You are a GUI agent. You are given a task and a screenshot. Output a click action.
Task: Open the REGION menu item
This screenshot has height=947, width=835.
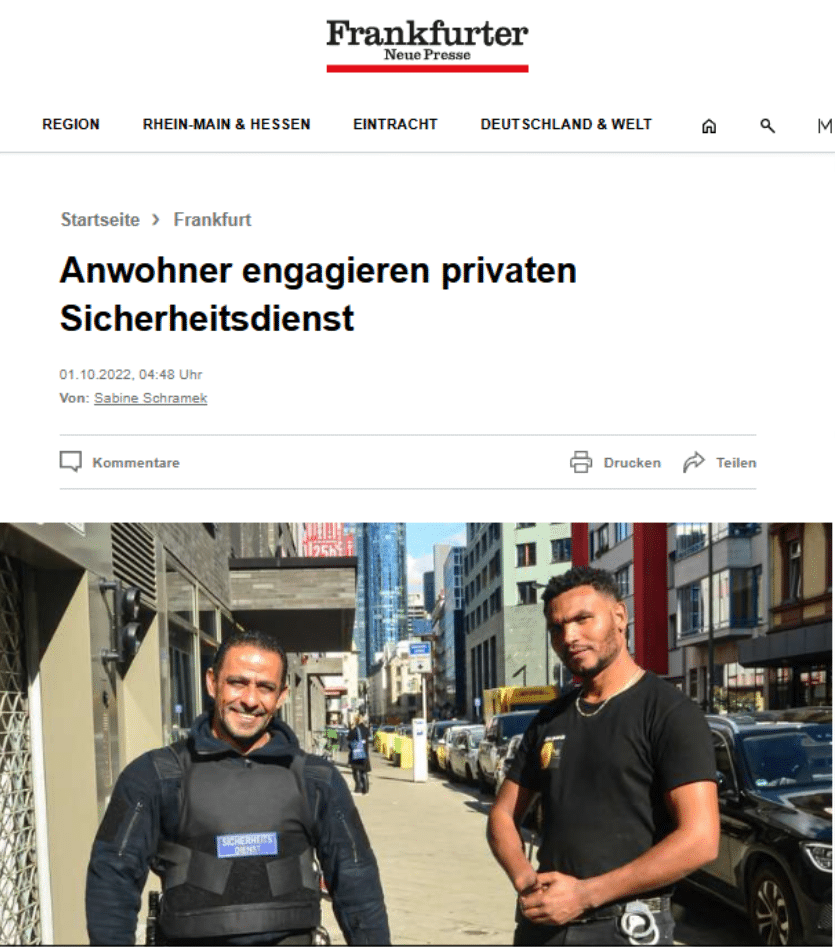pos(71,124)
